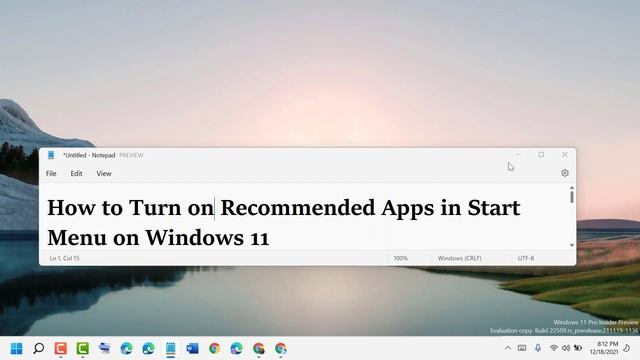Screen dimensions: 640x360
Task: Show hidden tray icons chevron
Action: [x=508, y=348]
